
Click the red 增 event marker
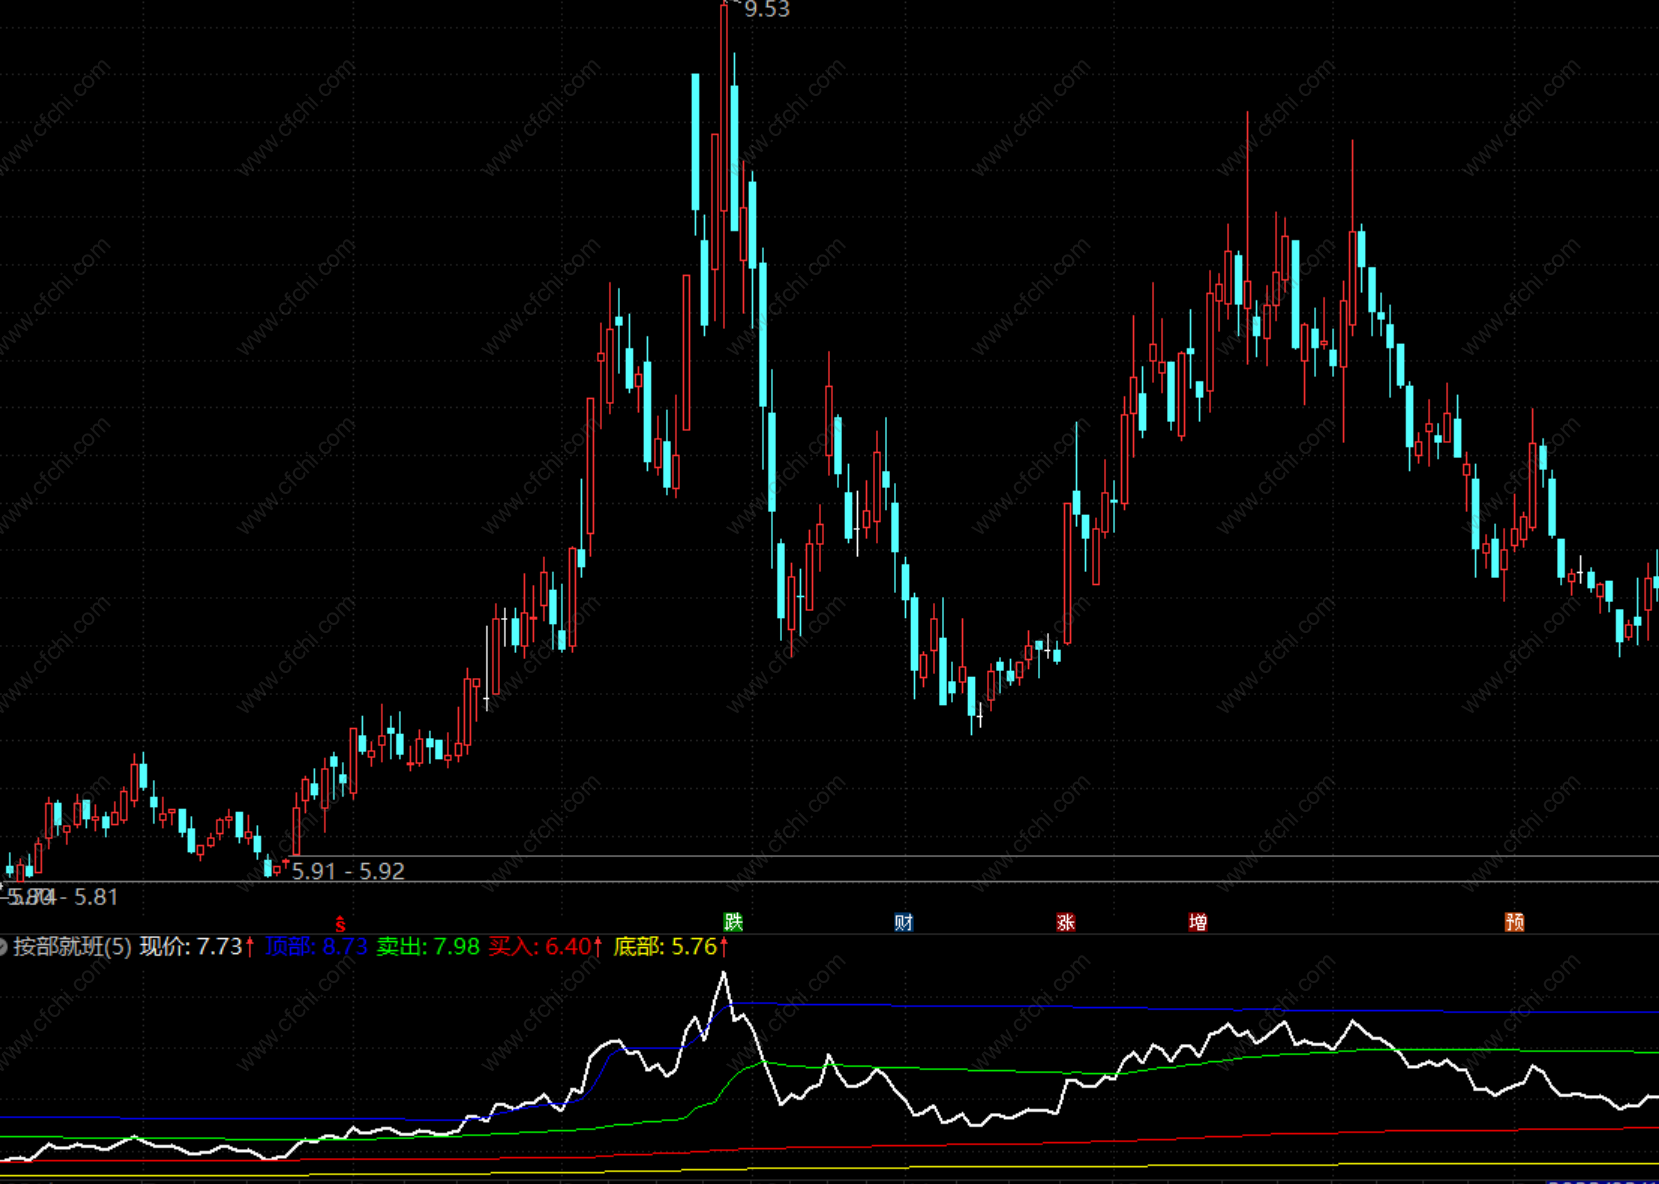click(x=1198, y=922)
